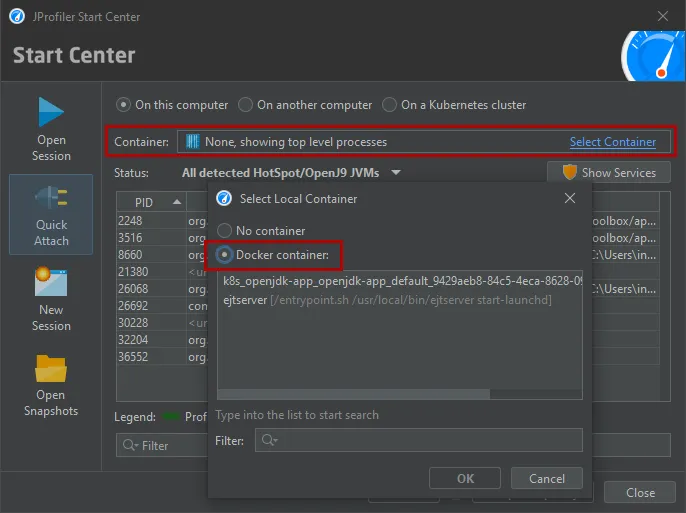Click the container list horizontal scrollbar
Viewport: 686px width, 513px height.
[x=354, y=394]
